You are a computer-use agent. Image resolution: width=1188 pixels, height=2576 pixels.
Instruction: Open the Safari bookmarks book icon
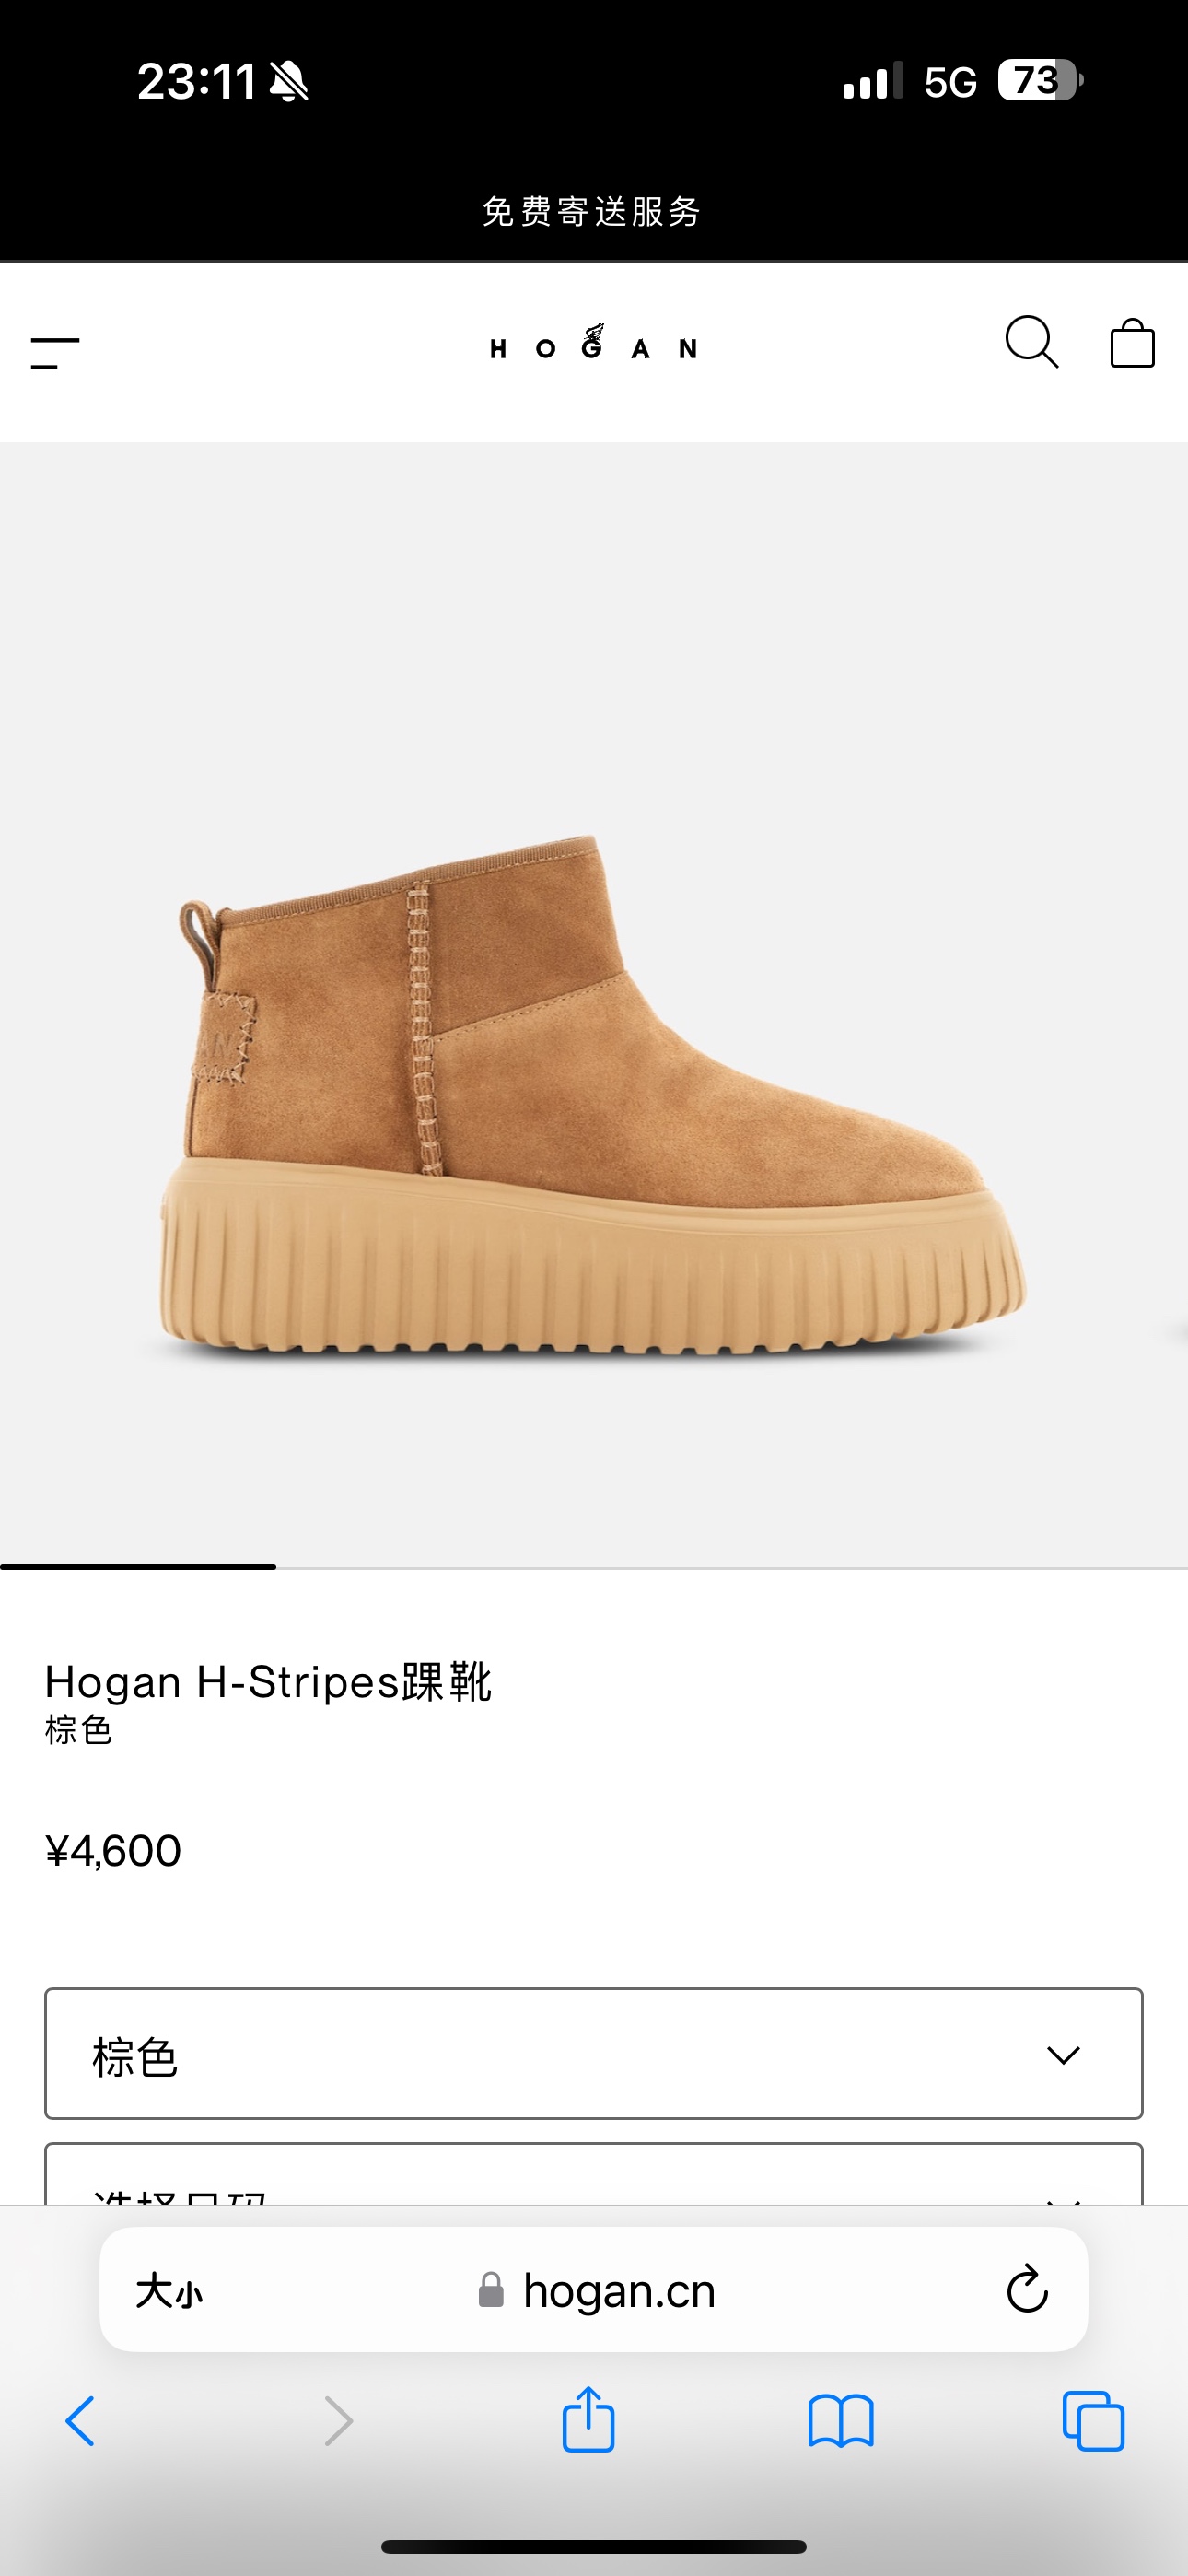pos(841,2421)
